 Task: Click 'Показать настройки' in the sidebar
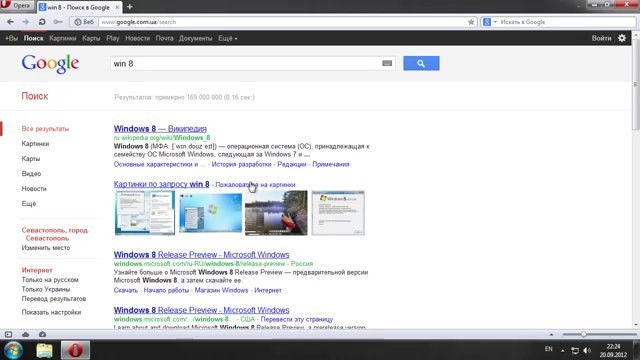click(x=51, y=312)
